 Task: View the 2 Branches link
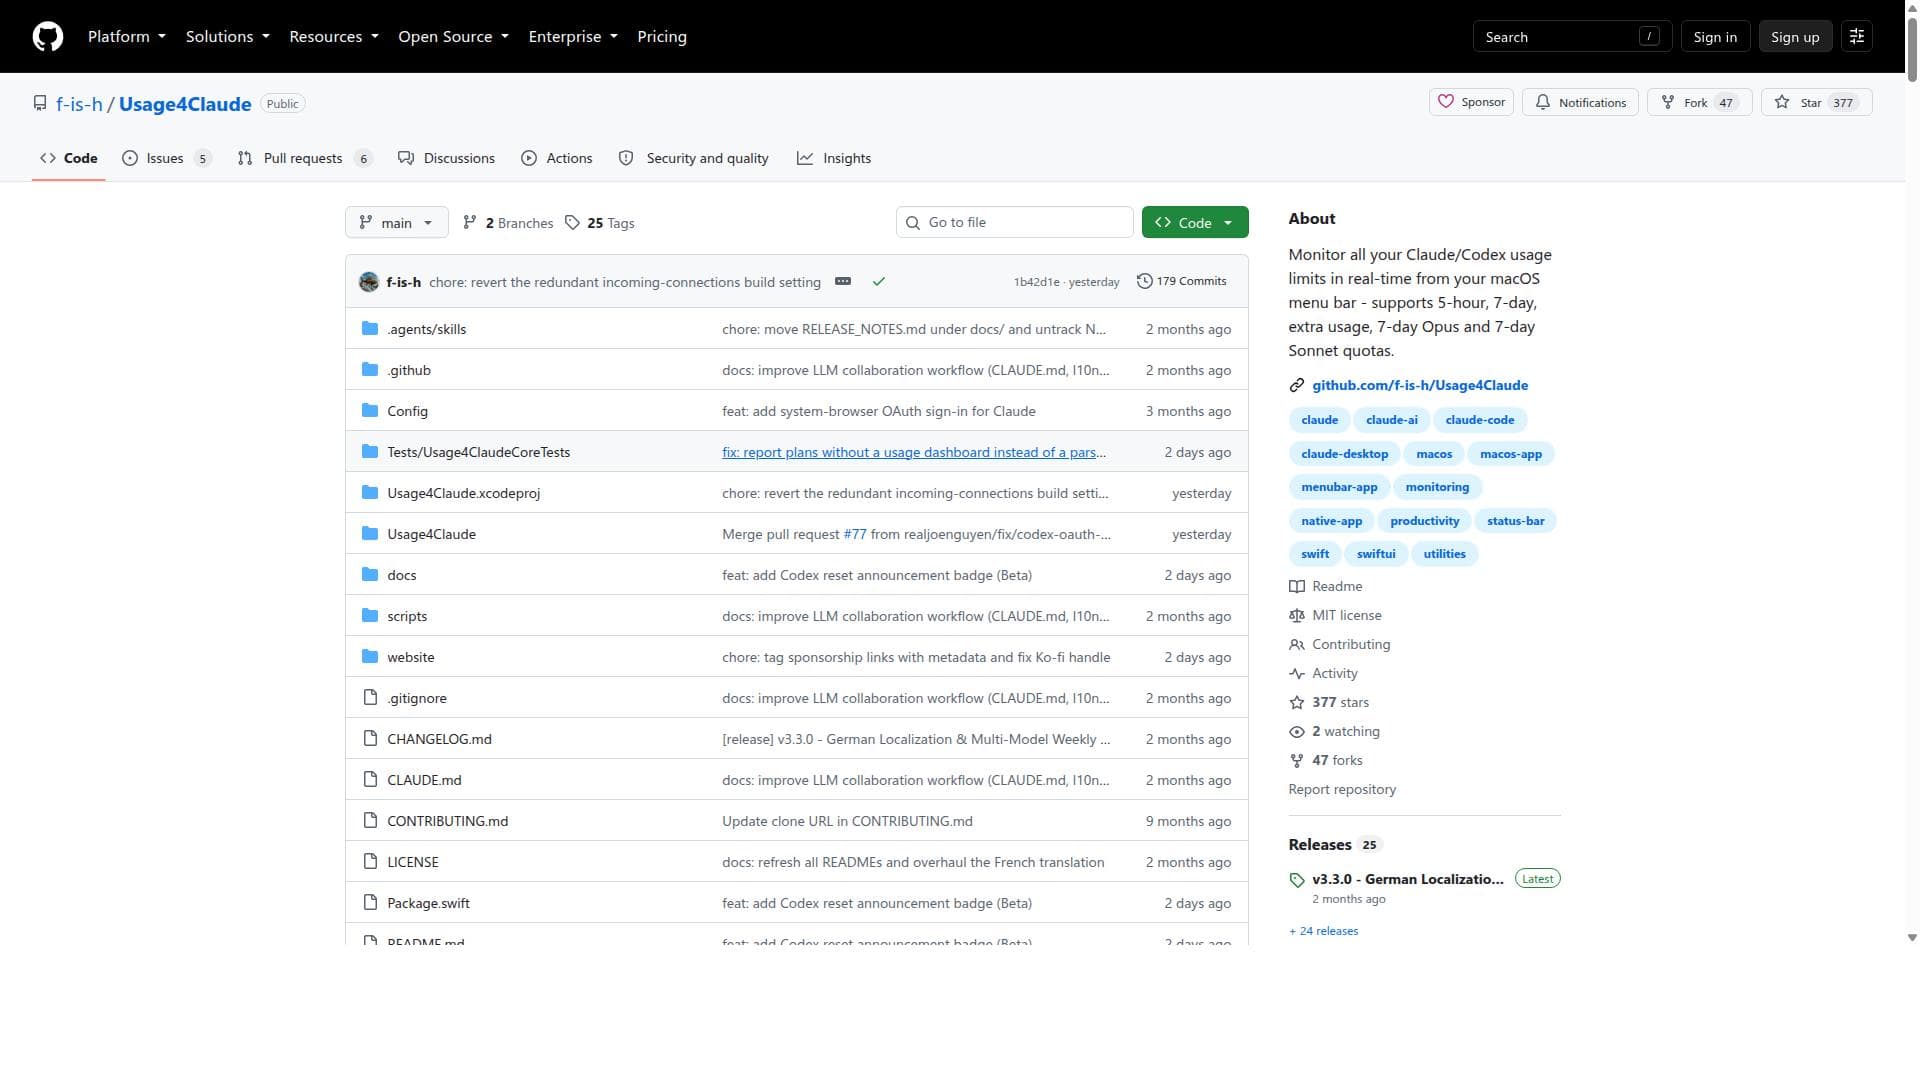pos(508,223)
